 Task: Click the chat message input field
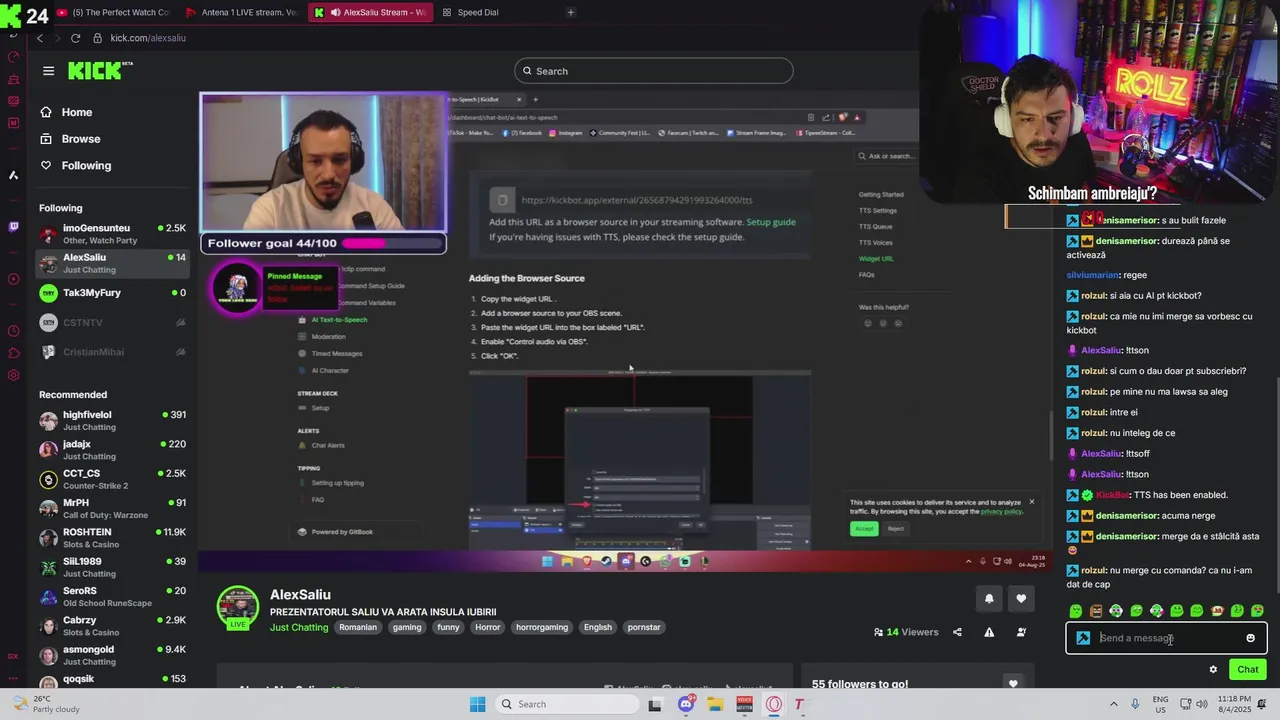click(x=1167, y=638)
